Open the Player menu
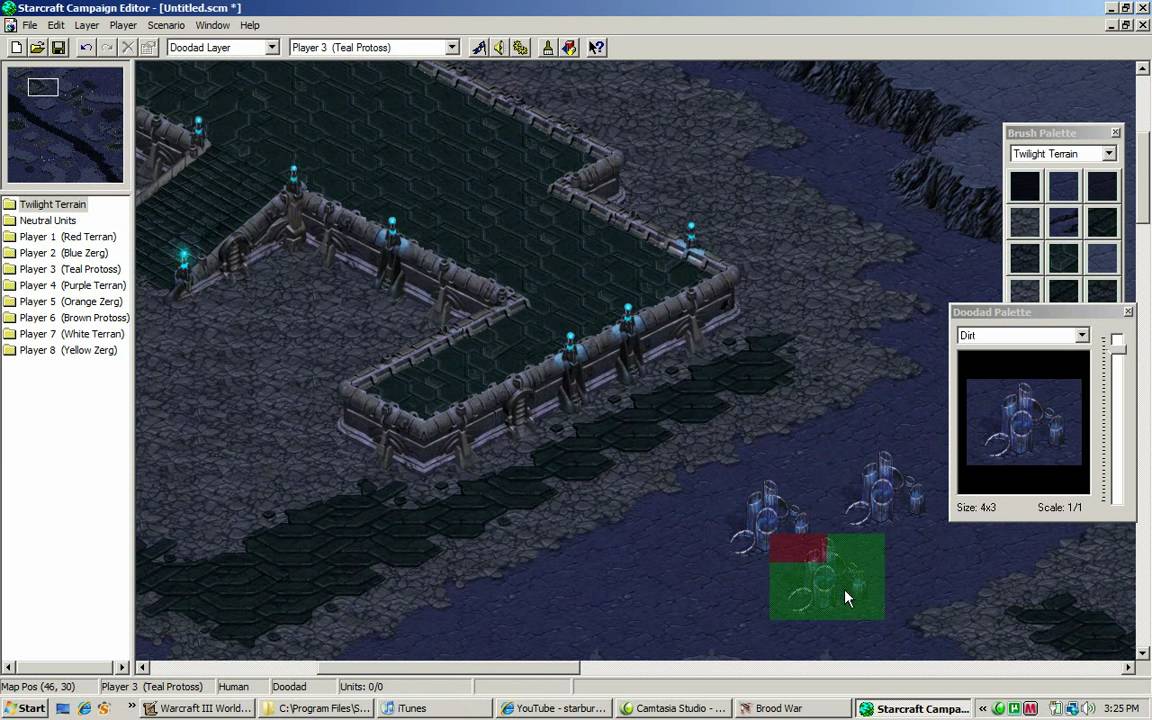Viewport: 1152px width, 720px height. point(123,25)
